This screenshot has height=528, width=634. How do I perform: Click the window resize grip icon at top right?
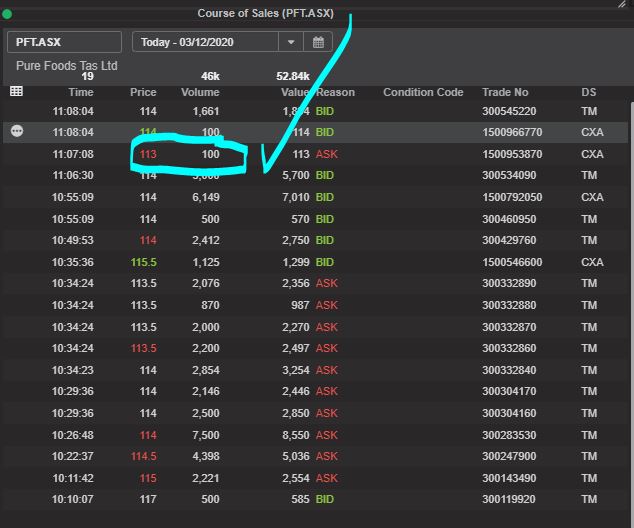point(621,4)
